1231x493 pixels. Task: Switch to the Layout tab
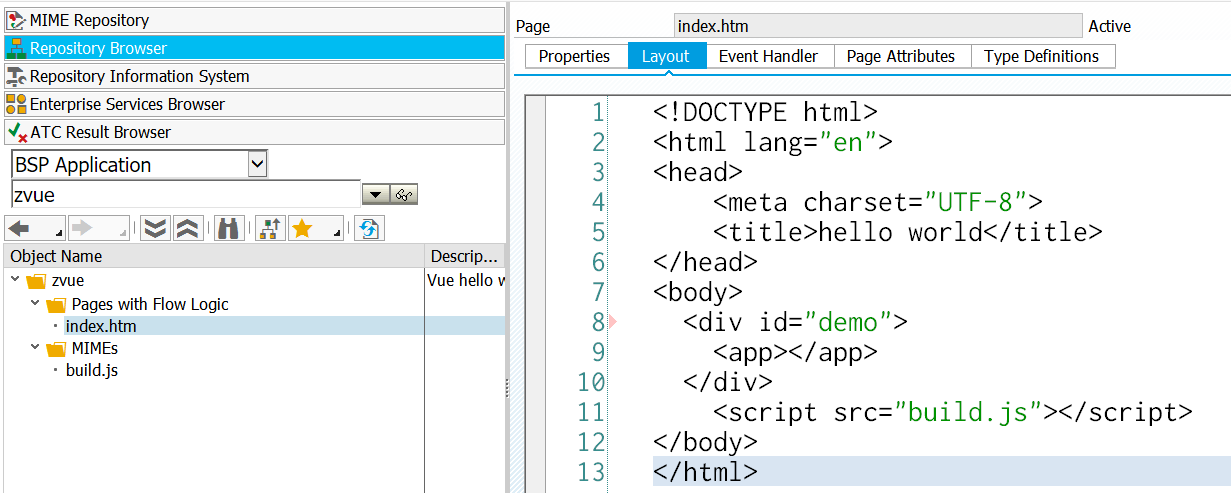pos(665,56)
